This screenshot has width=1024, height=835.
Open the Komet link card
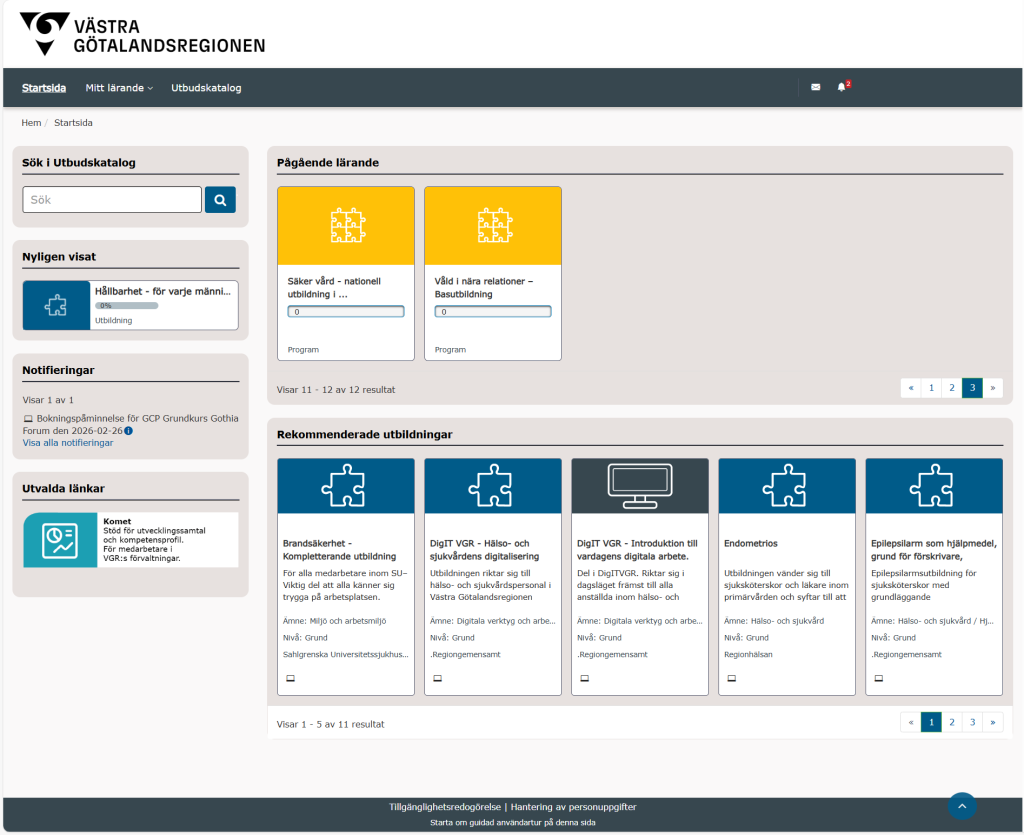pos(131,540)
